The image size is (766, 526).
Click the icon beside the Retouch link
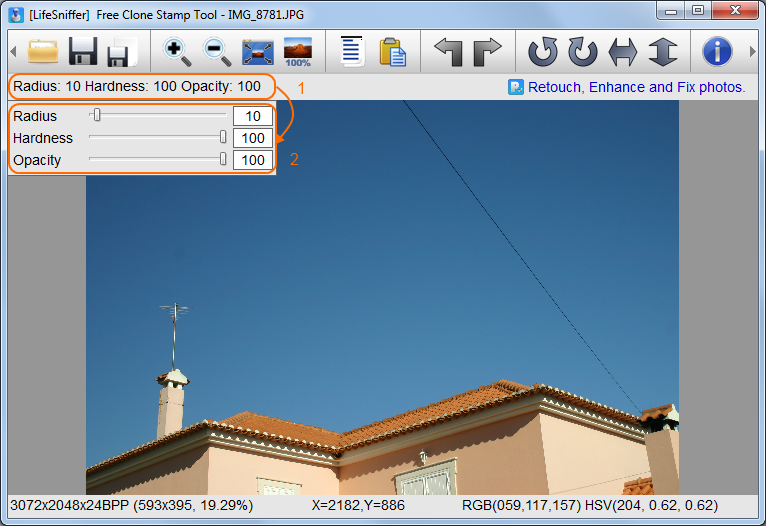516,87
